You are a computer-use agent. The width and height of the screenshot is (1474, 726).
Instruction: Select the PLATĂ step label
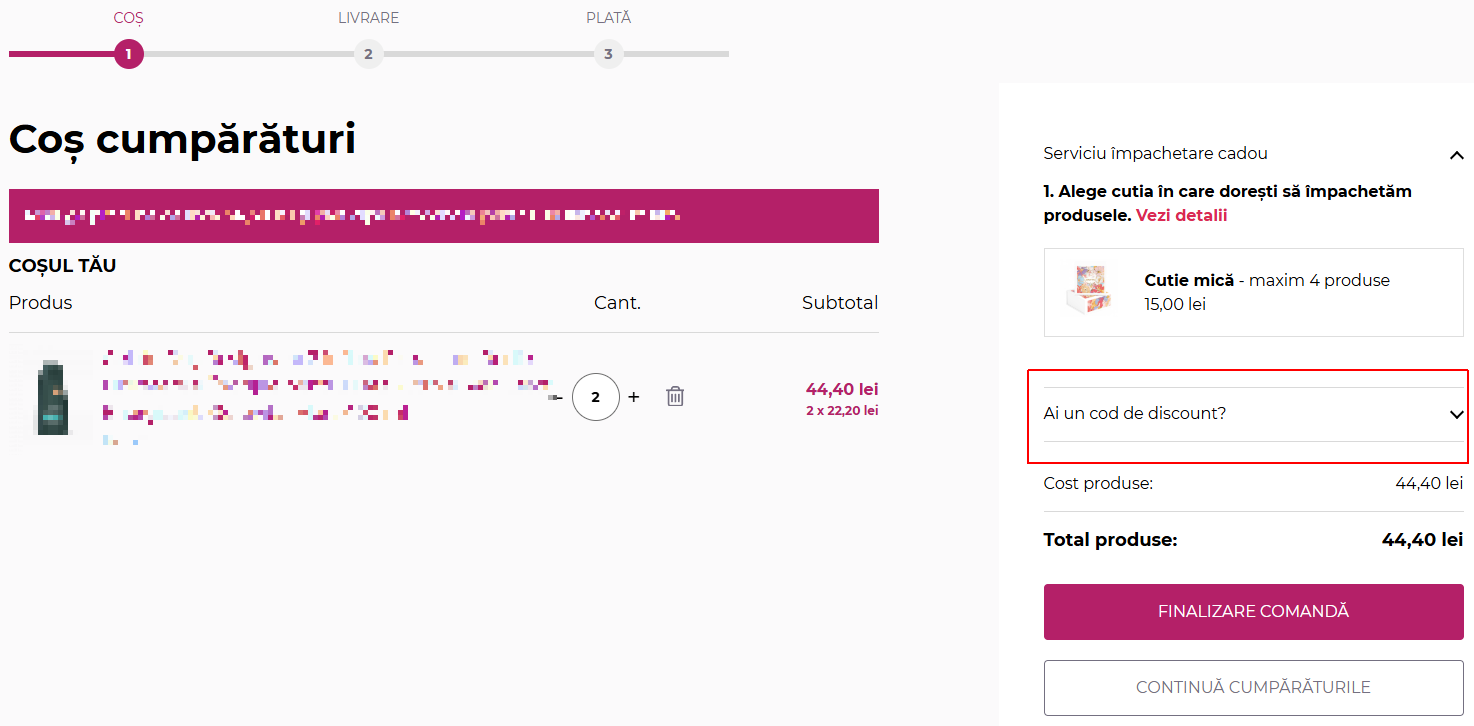pos(608,18)
